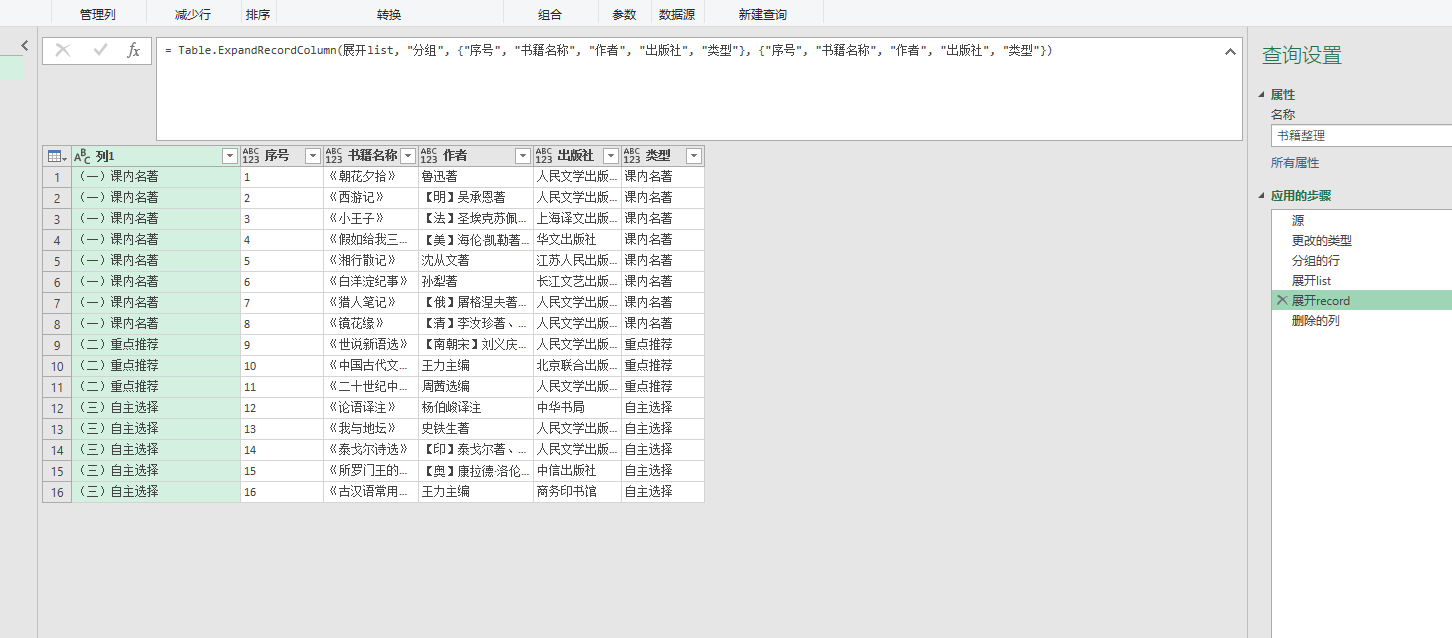The width and height of the screenshot is (1452, 638).
Task: Click the ABC data type icon on 列1
Action: 82,156
